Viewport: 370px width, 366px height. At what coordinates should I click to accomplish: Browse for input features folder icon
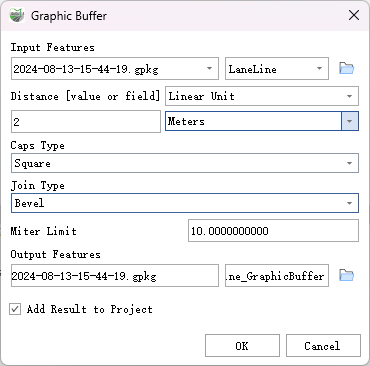click(346, 68)
